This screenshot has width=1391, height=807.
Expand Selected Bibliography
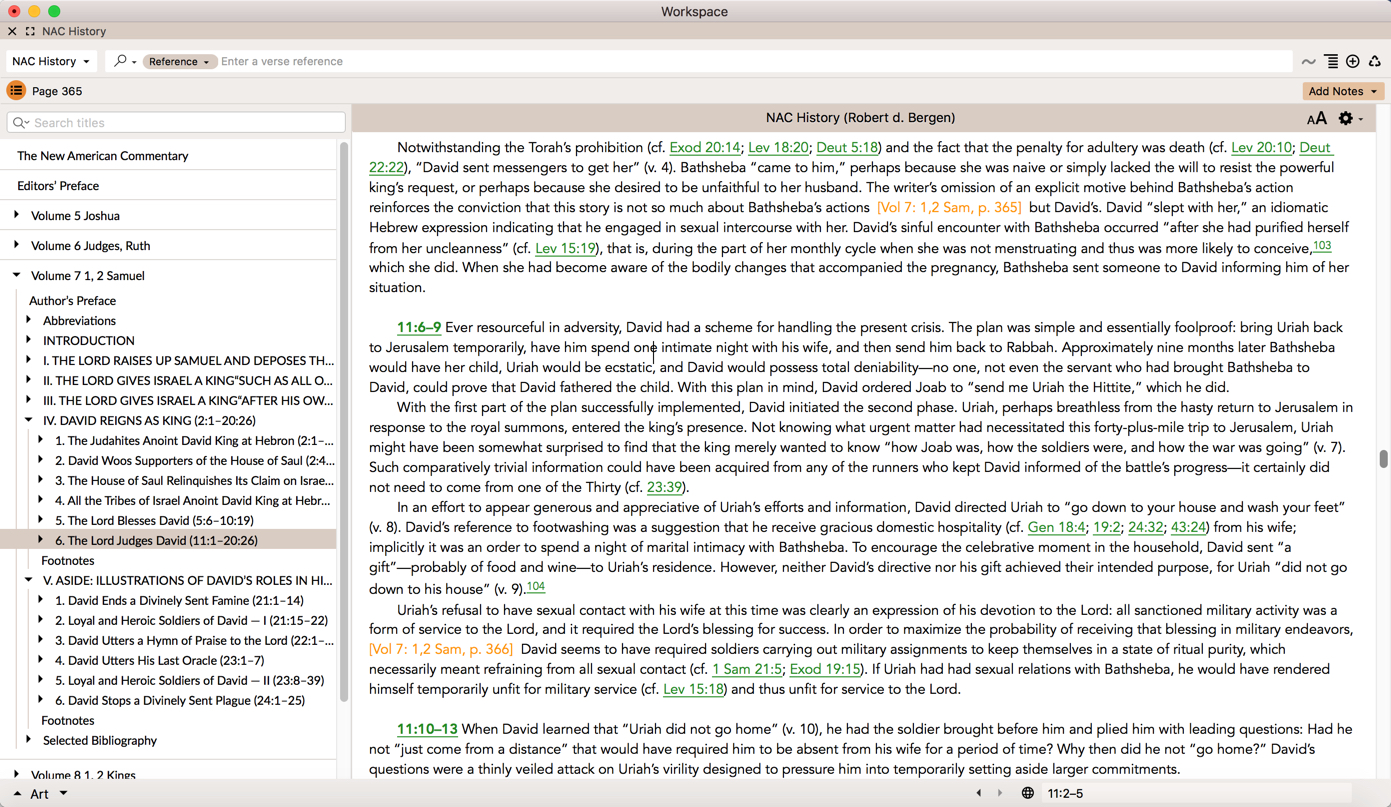pos(28,740)
